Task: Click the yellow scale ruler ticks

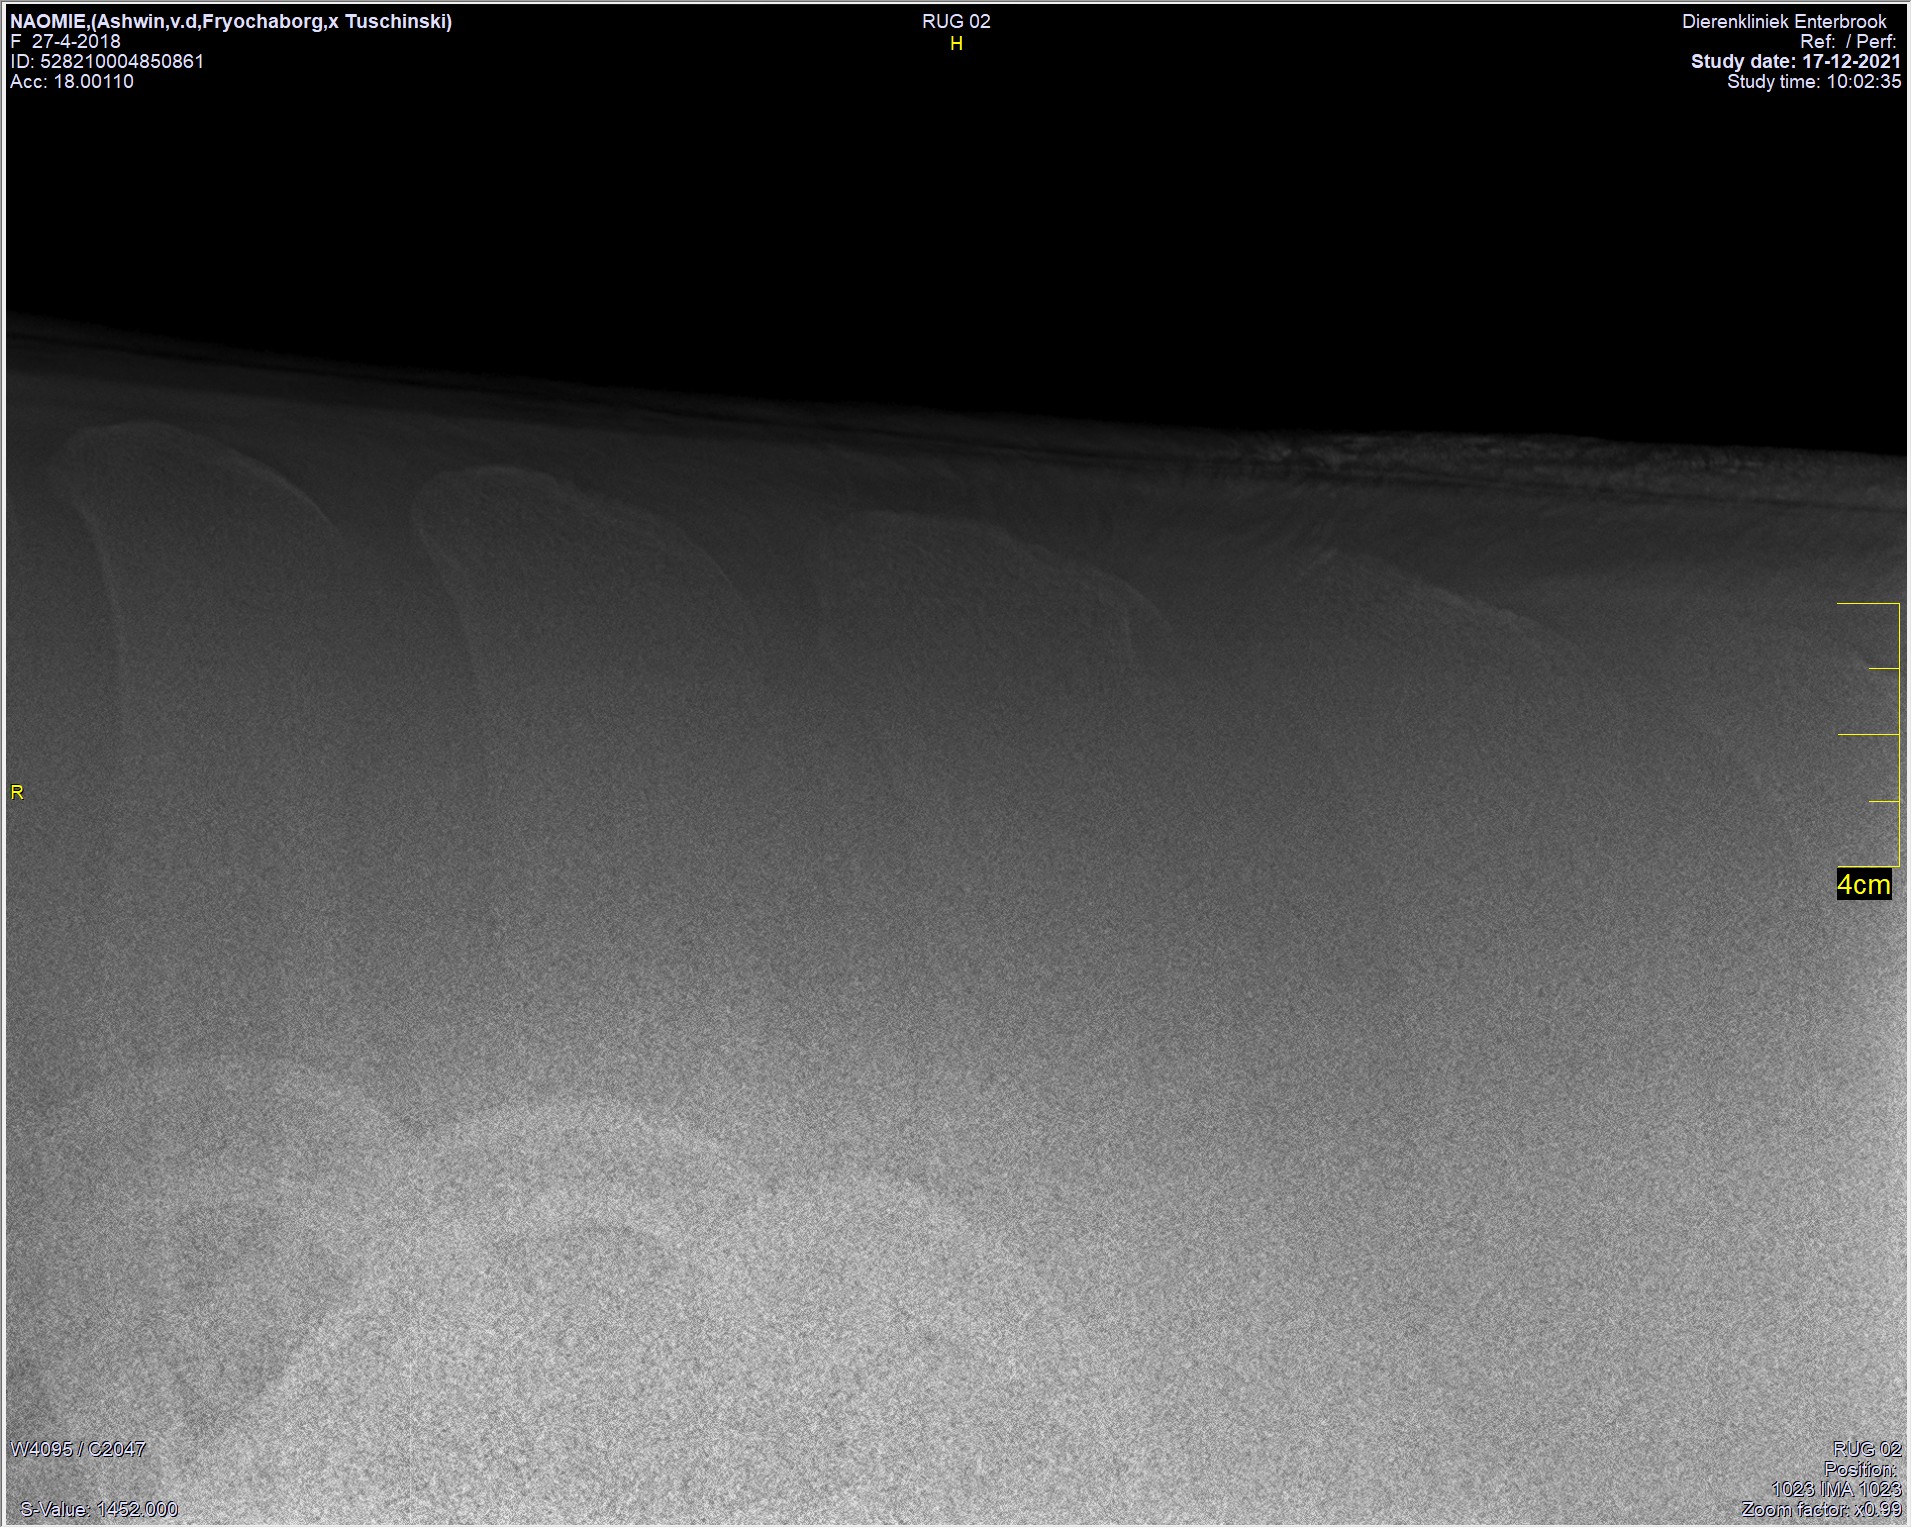Action: tap(1868, 734)
